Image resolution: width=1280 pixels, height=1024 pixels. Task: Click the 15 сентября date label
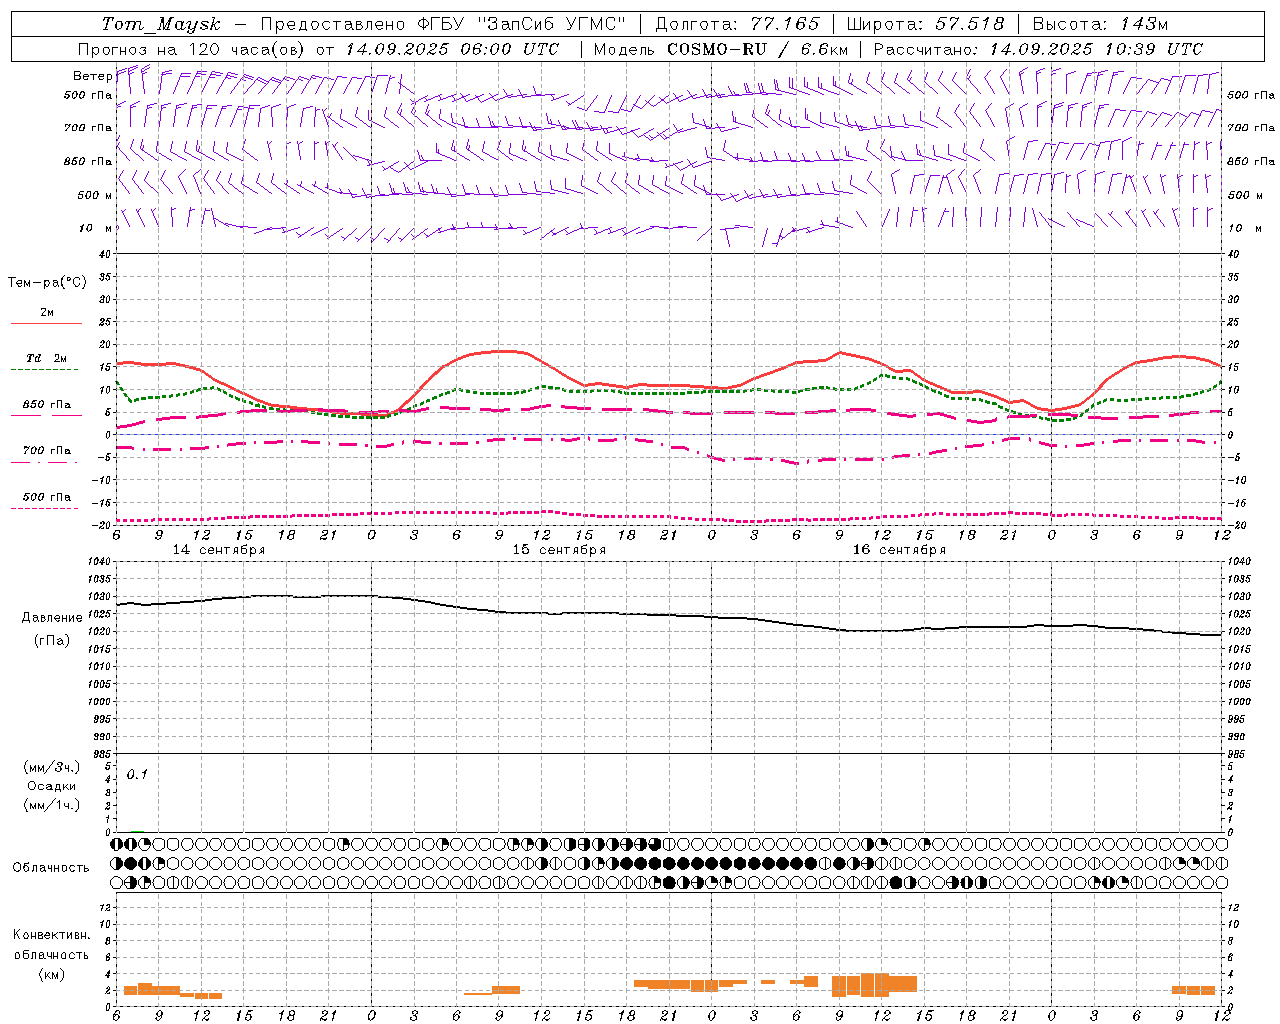[559, 550]
